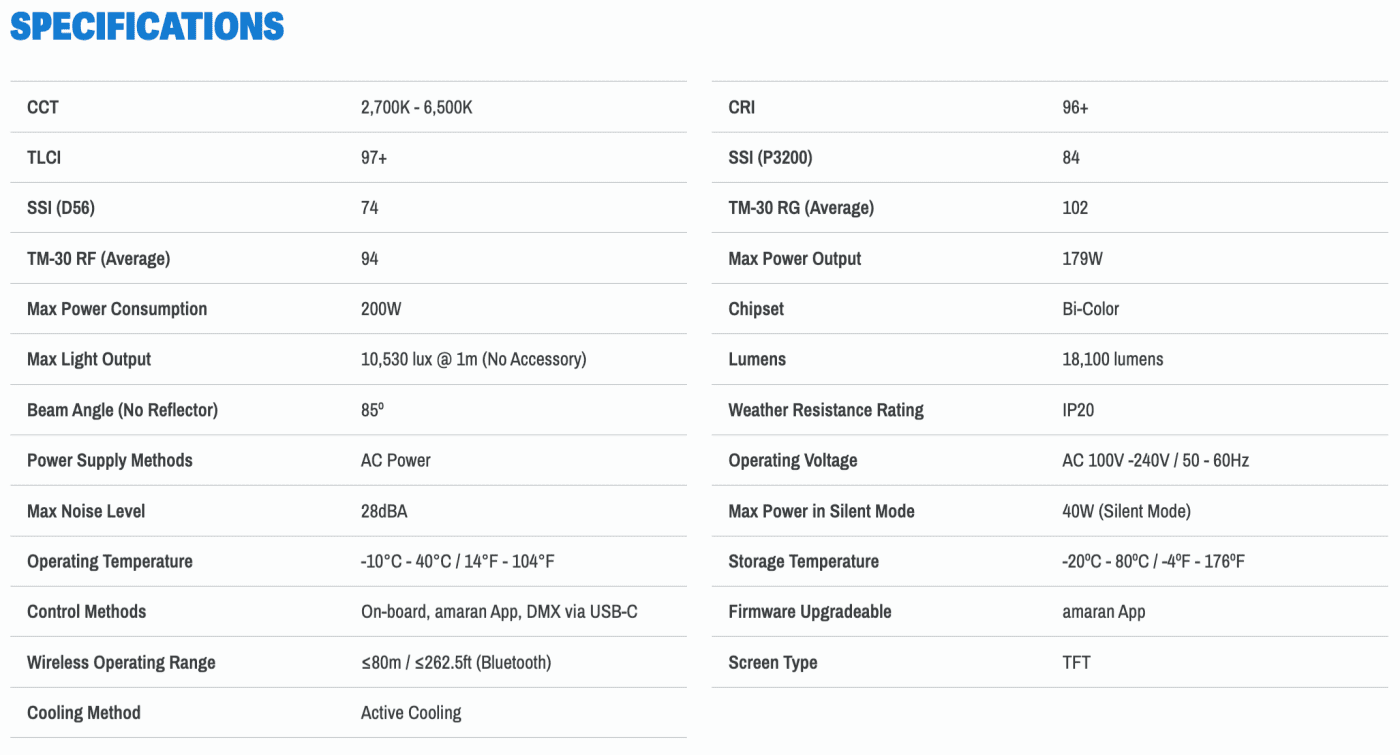Click the Bi-Color chipset value
Screen dimensions: 1400x755
(1090, 309)
